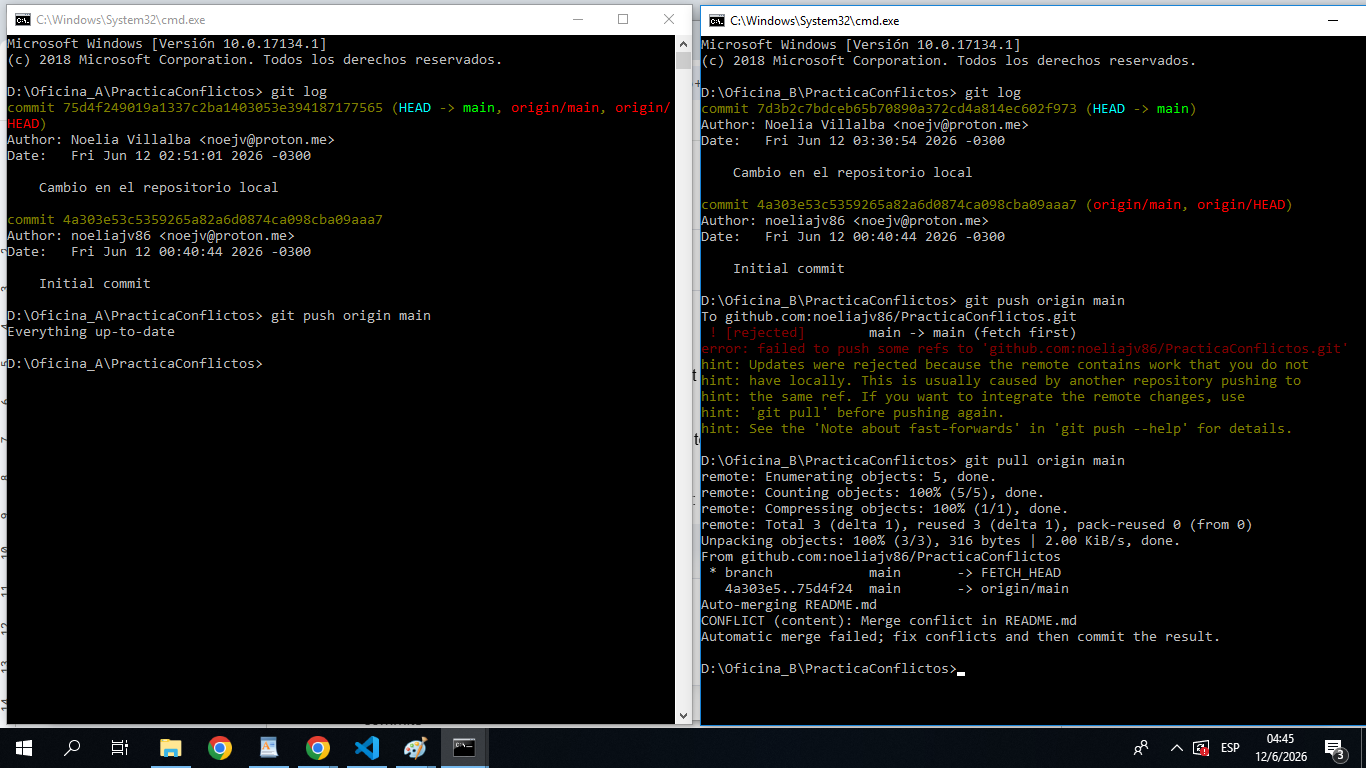Click commit hash 75d4f249019a1337 in Oficina_A

222,107
